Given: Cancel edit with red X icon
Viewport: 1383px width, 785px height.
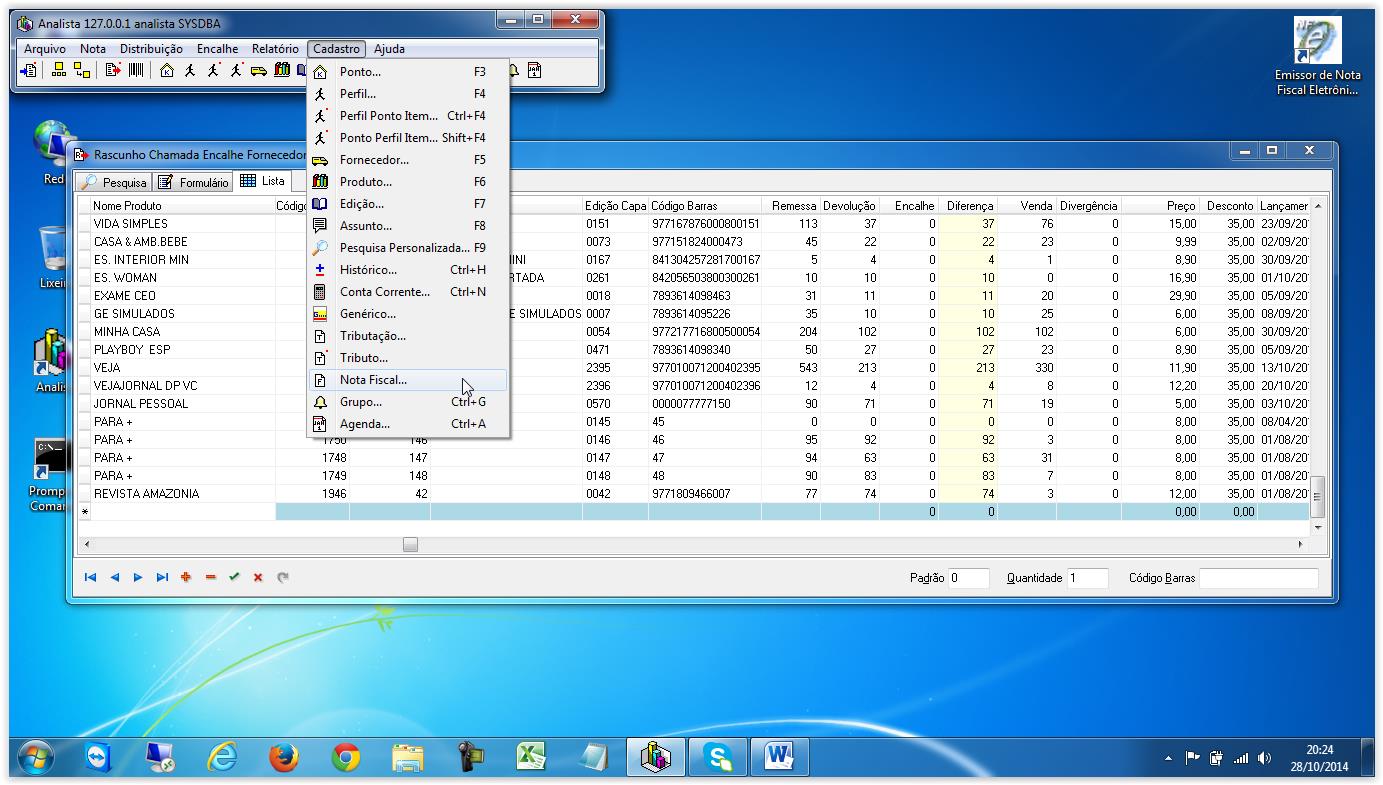Looking at the screenshot, I should (258, 577).
